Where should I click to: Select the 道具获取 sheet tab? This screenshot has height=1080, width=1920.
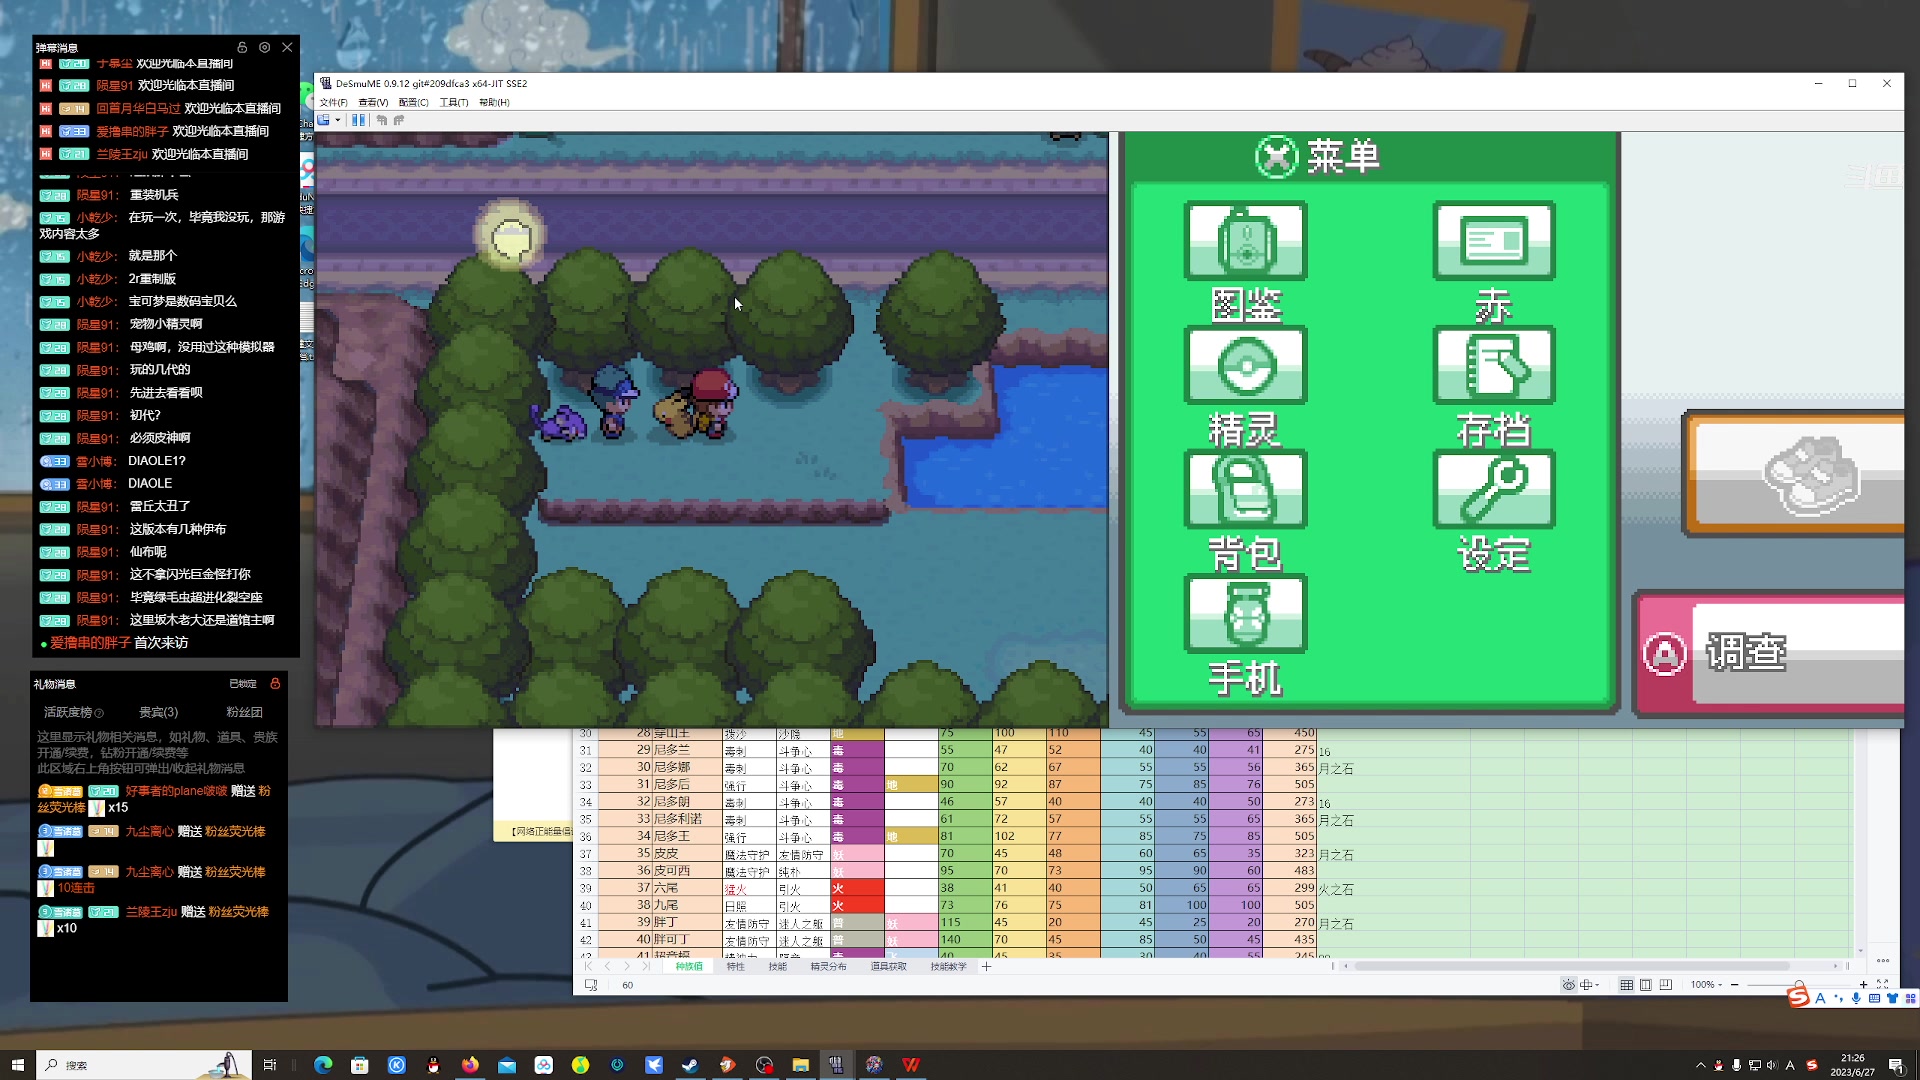(x=888, y=966)
